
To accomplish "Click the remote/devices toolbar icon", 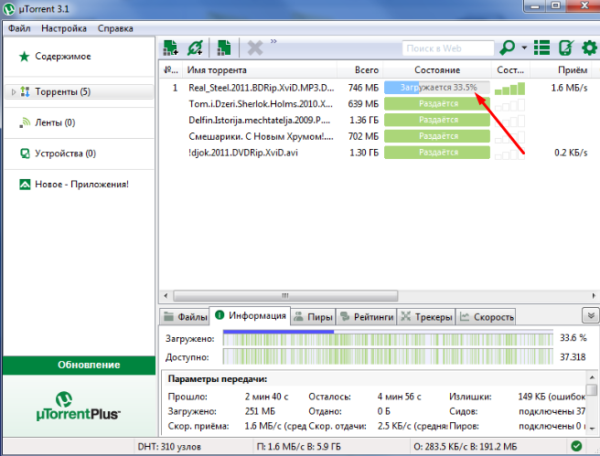I will click(566, 48).
